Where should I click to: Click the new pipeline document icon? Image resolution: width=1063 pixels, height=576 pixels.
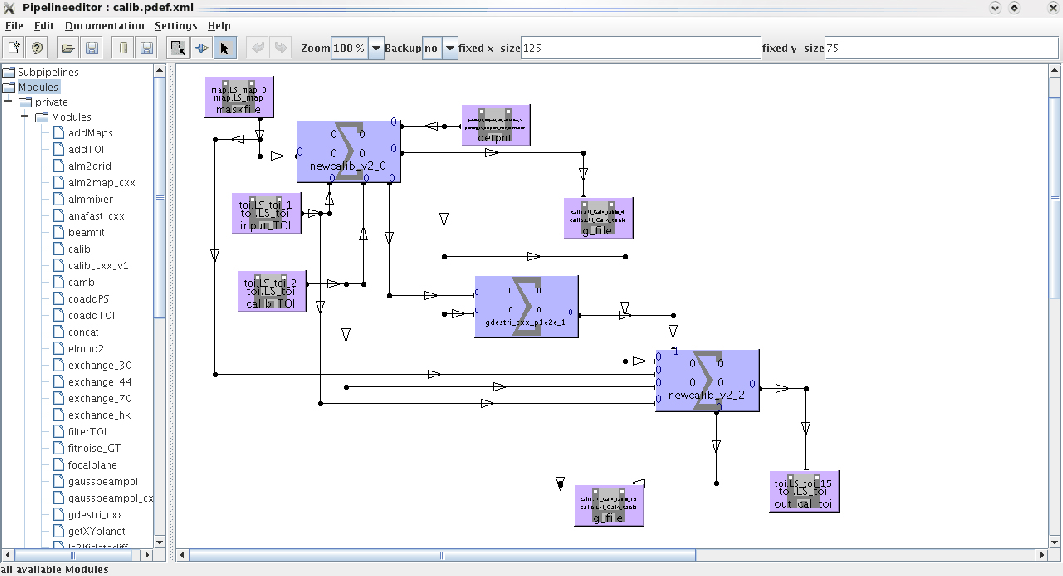(15, 48)
